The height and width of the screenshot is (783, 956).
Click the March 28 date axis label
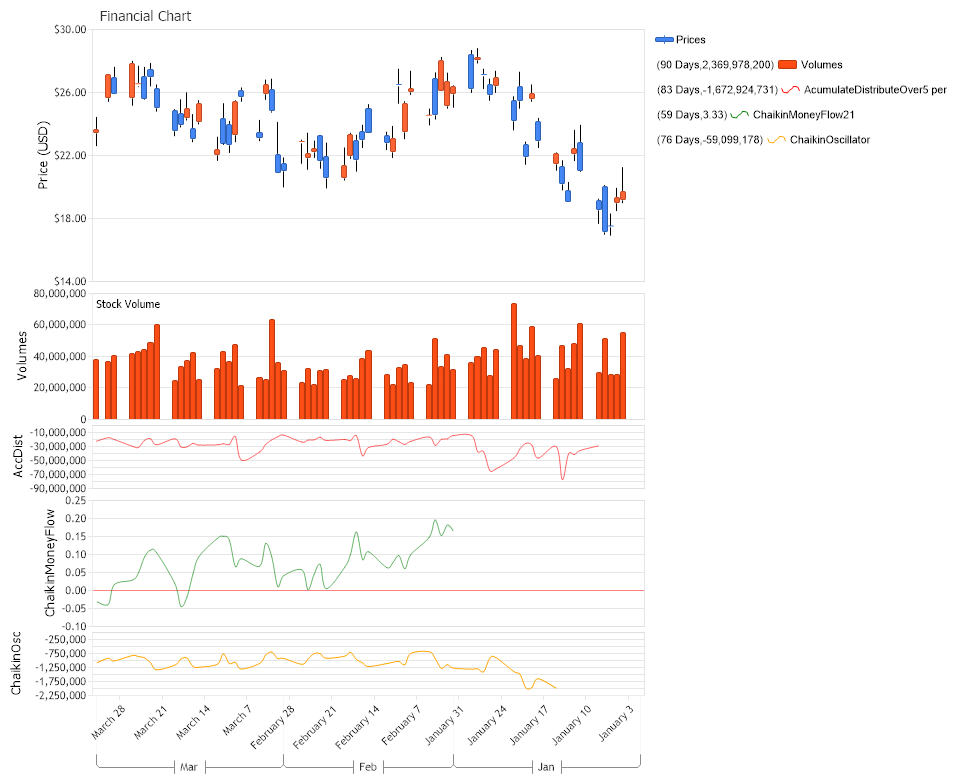[x=108, y=724]
